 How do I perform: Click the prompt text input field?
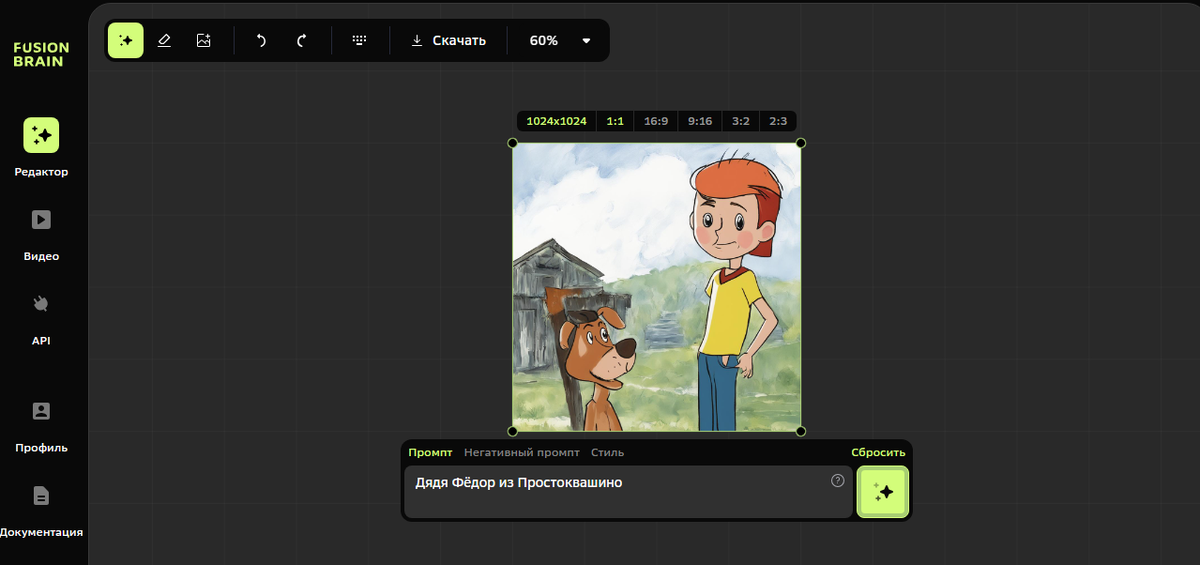[628, 492]
